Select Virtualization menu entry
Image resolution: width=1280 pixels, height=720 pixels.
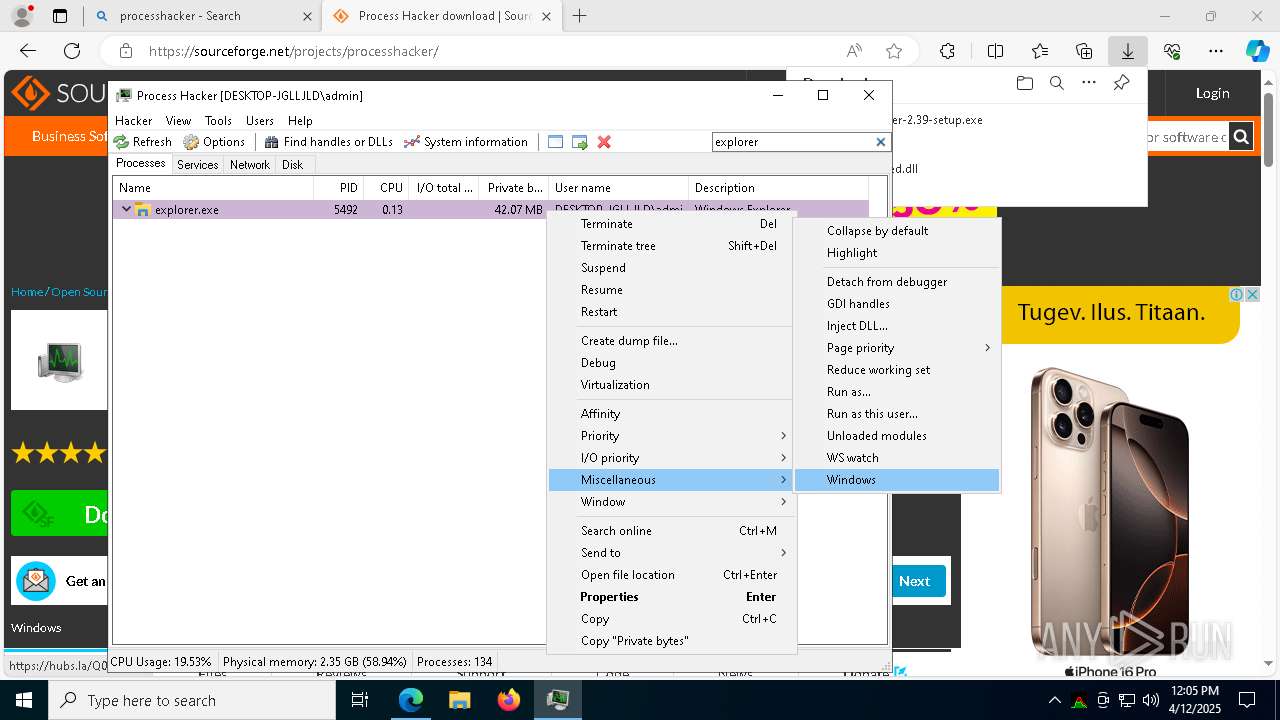pos(672,385)
